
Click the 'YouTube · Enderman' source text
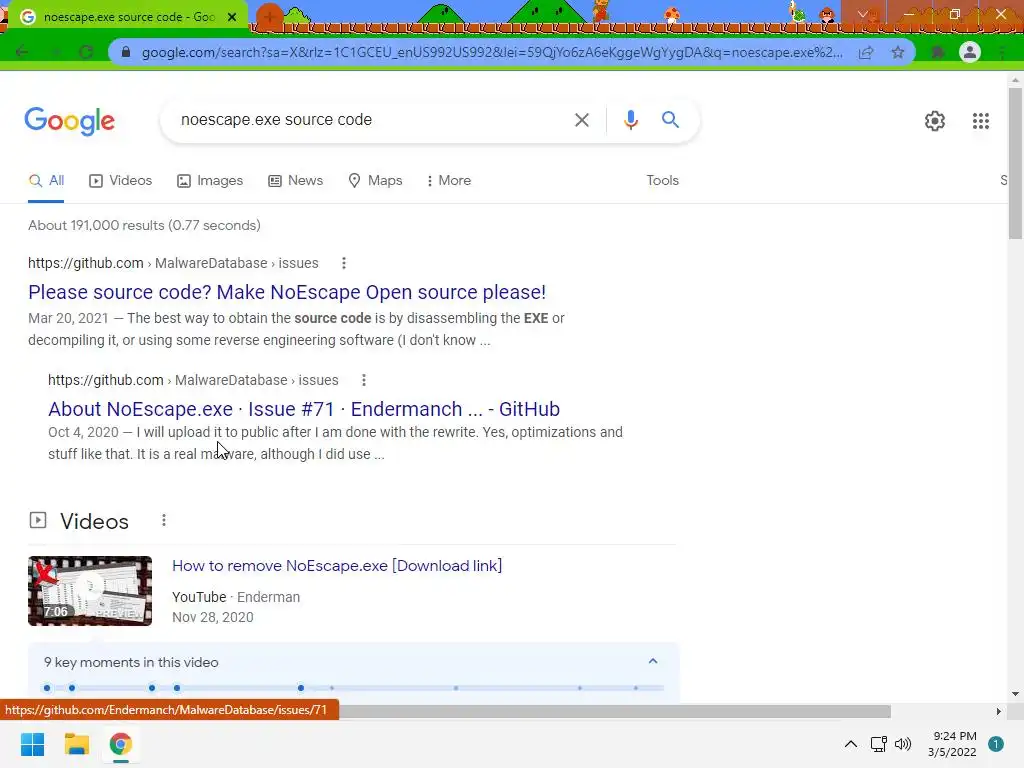point(236,597)
